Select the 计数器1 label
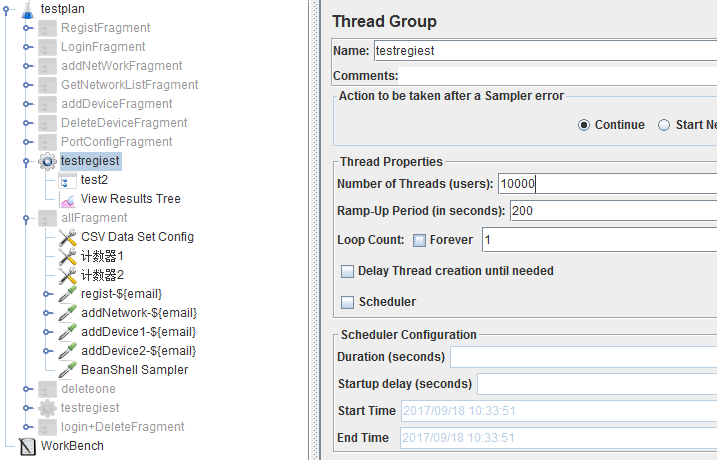Viewport: 717px width, 460px height. (102, 256)
